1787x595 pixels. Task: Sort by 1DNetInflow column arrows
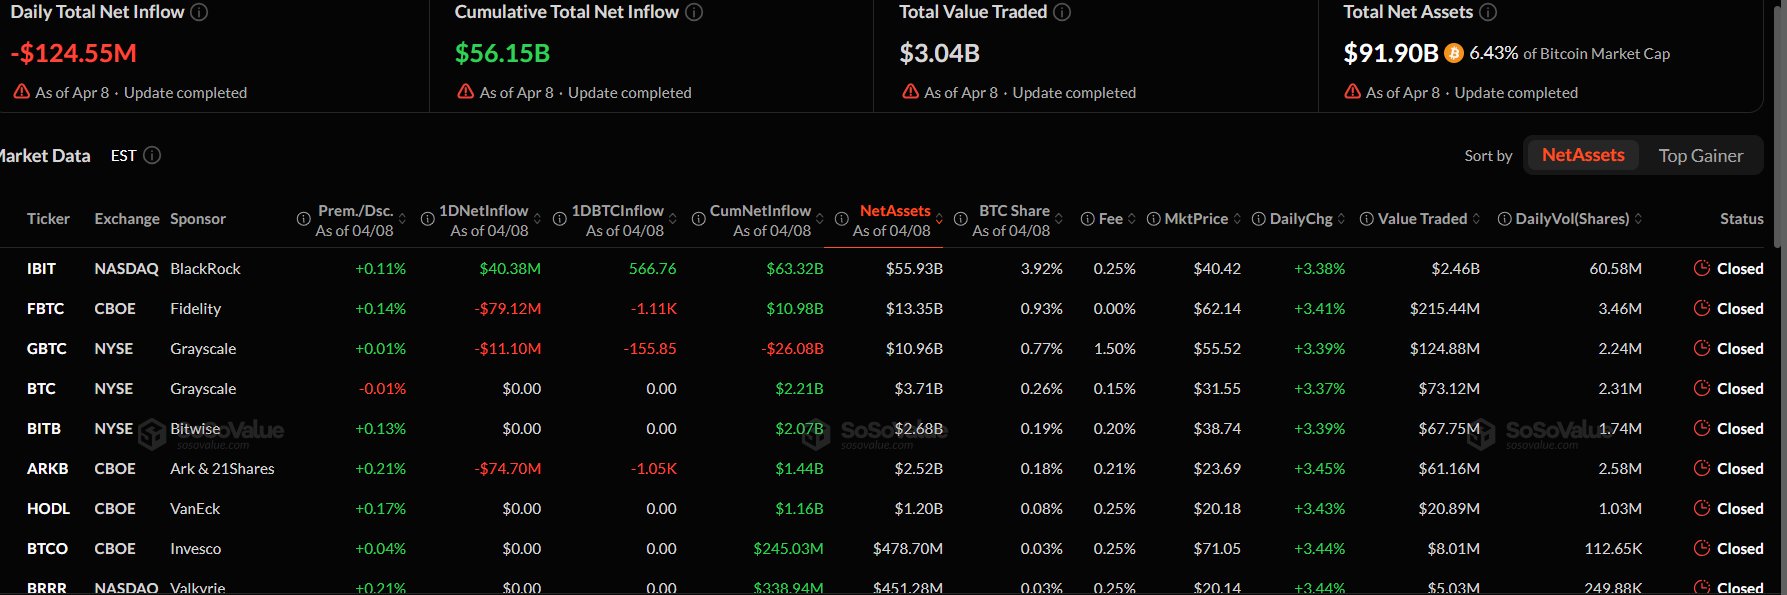537,219
